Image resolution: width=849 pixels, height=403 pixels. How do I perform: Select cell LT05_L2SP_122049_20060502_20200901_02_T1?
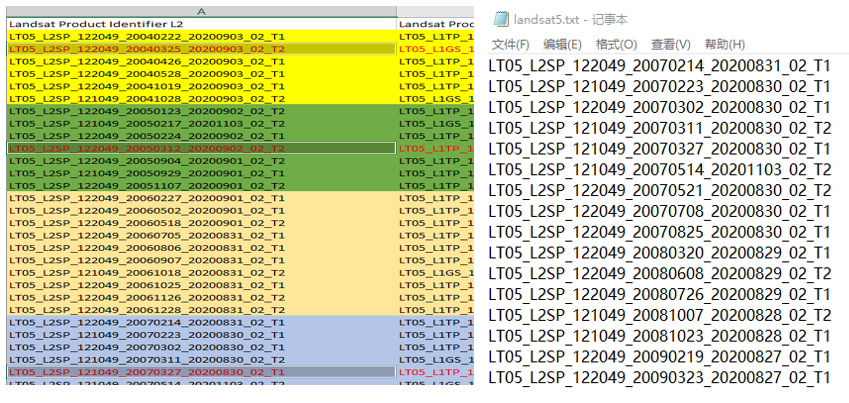pyautogui.click(x=201, y=211)
